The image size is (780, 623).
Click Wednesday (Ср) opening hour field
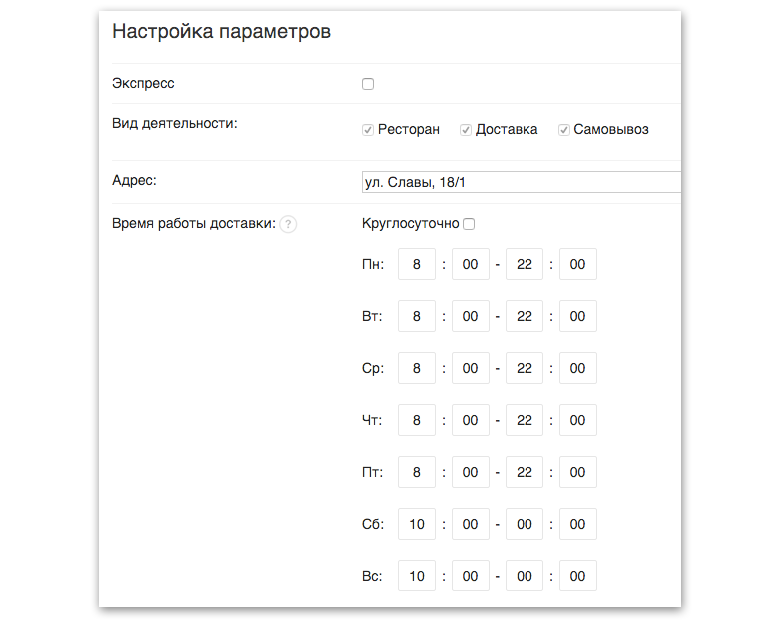coord(417,368)
